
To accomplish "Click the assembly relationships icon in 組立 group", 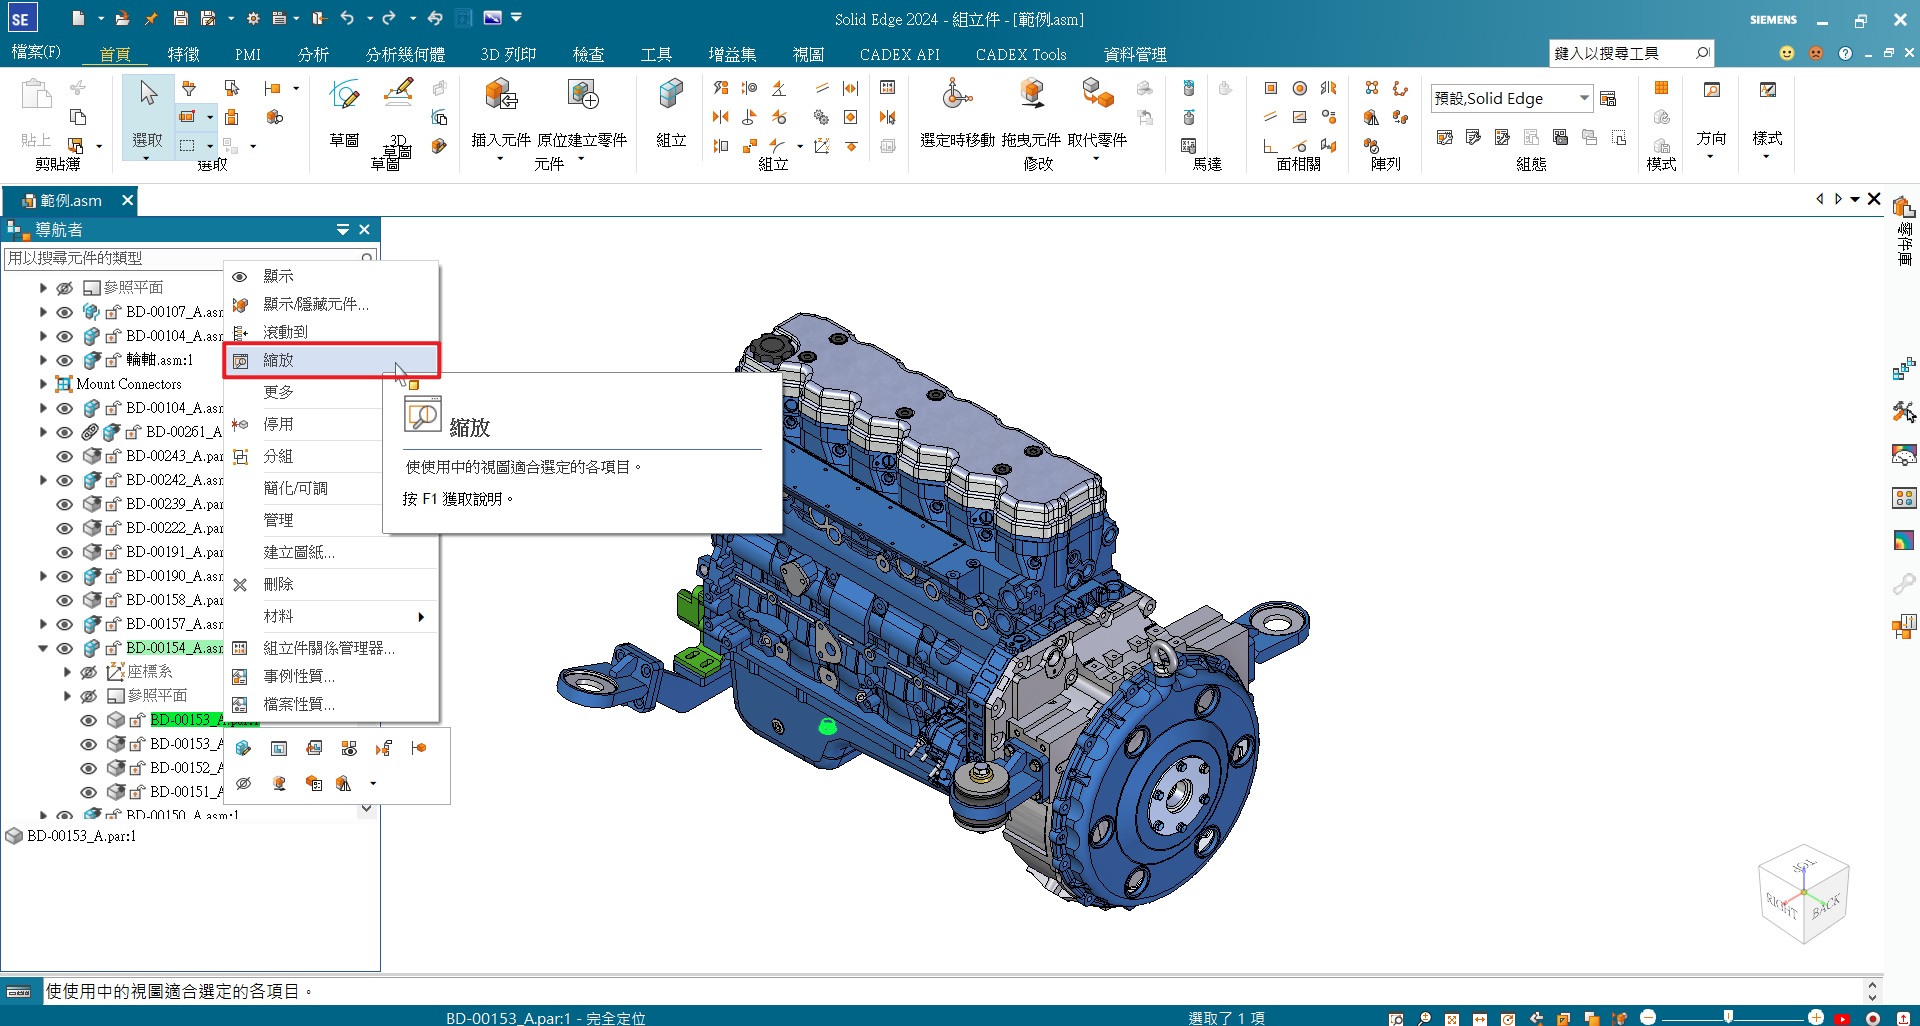I will (x=887, y=88).
